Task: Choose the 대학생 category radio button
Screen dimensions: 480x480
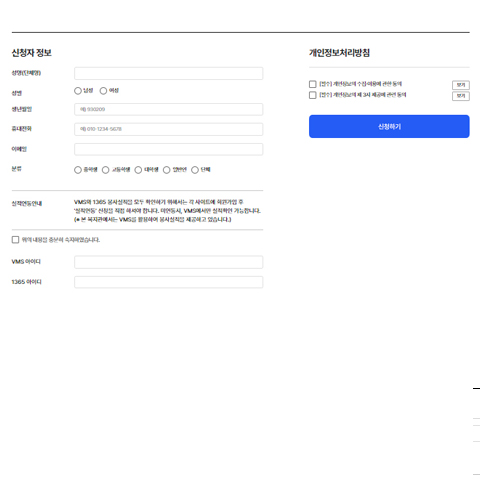Action: pyautogui.click(x=138, y=170)
